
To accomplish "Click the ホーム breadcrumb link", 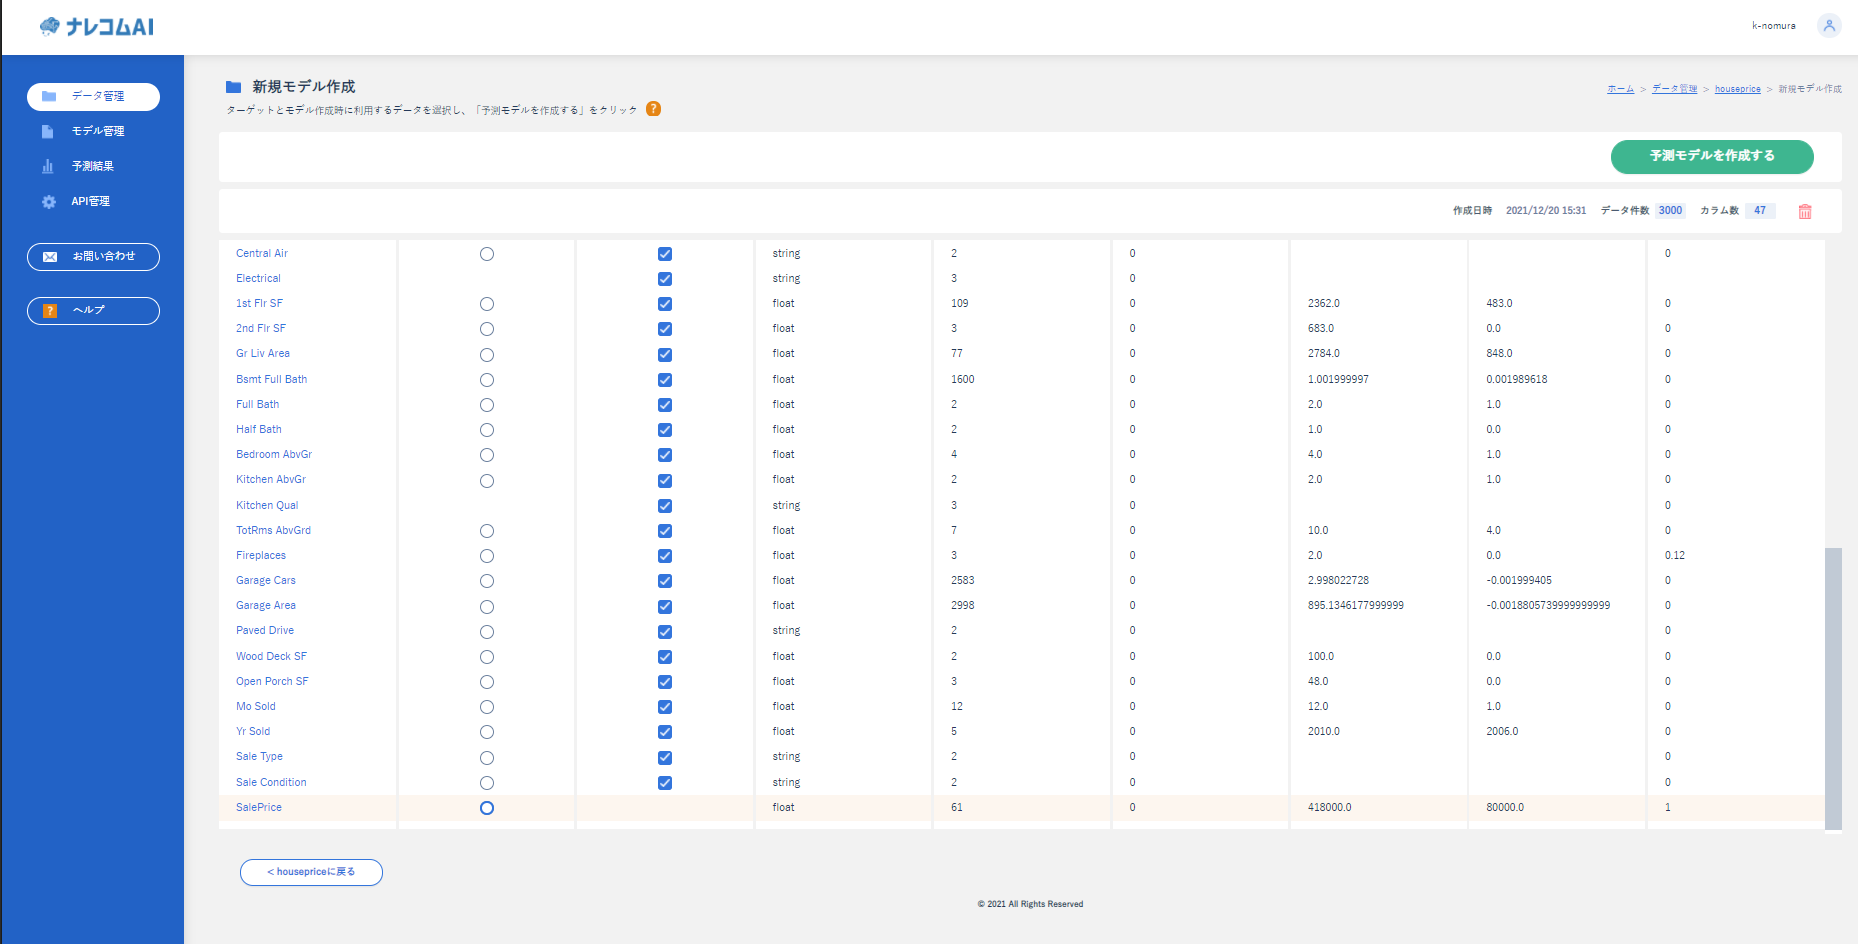I will coord(1620,89).
